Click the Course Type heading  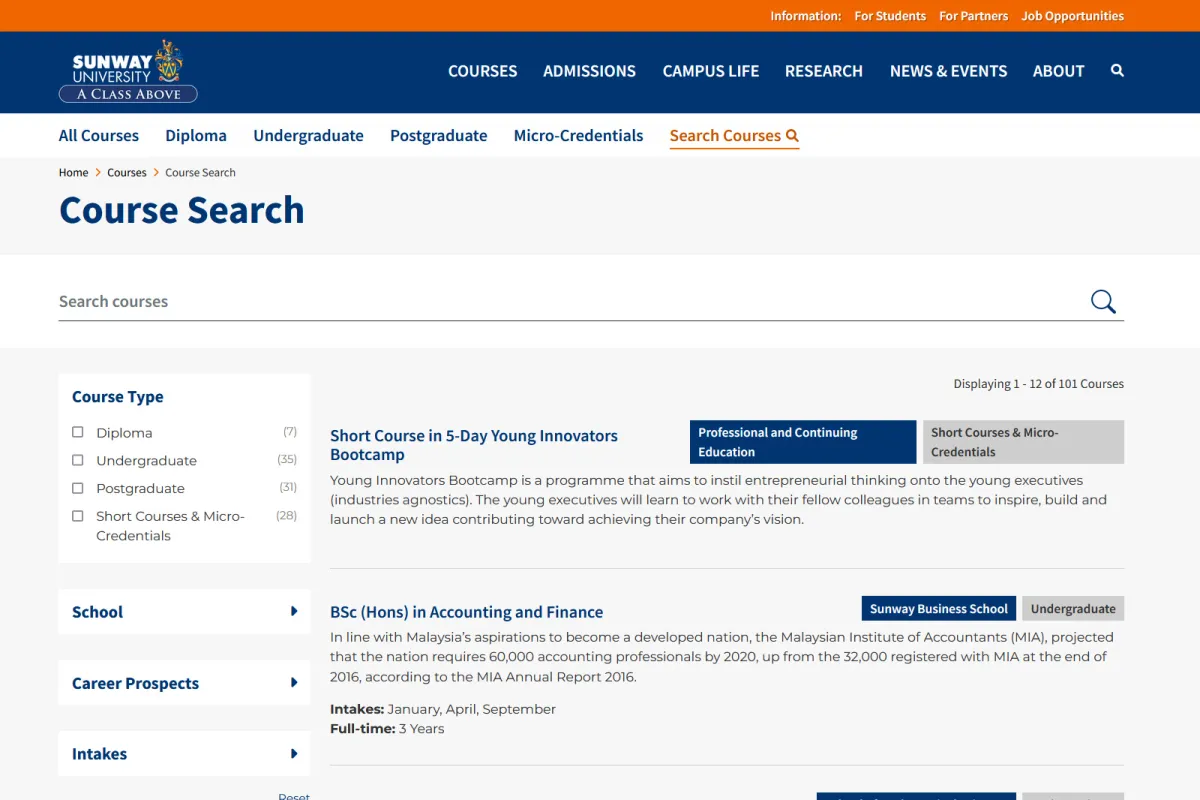click(x=118, y=396)
